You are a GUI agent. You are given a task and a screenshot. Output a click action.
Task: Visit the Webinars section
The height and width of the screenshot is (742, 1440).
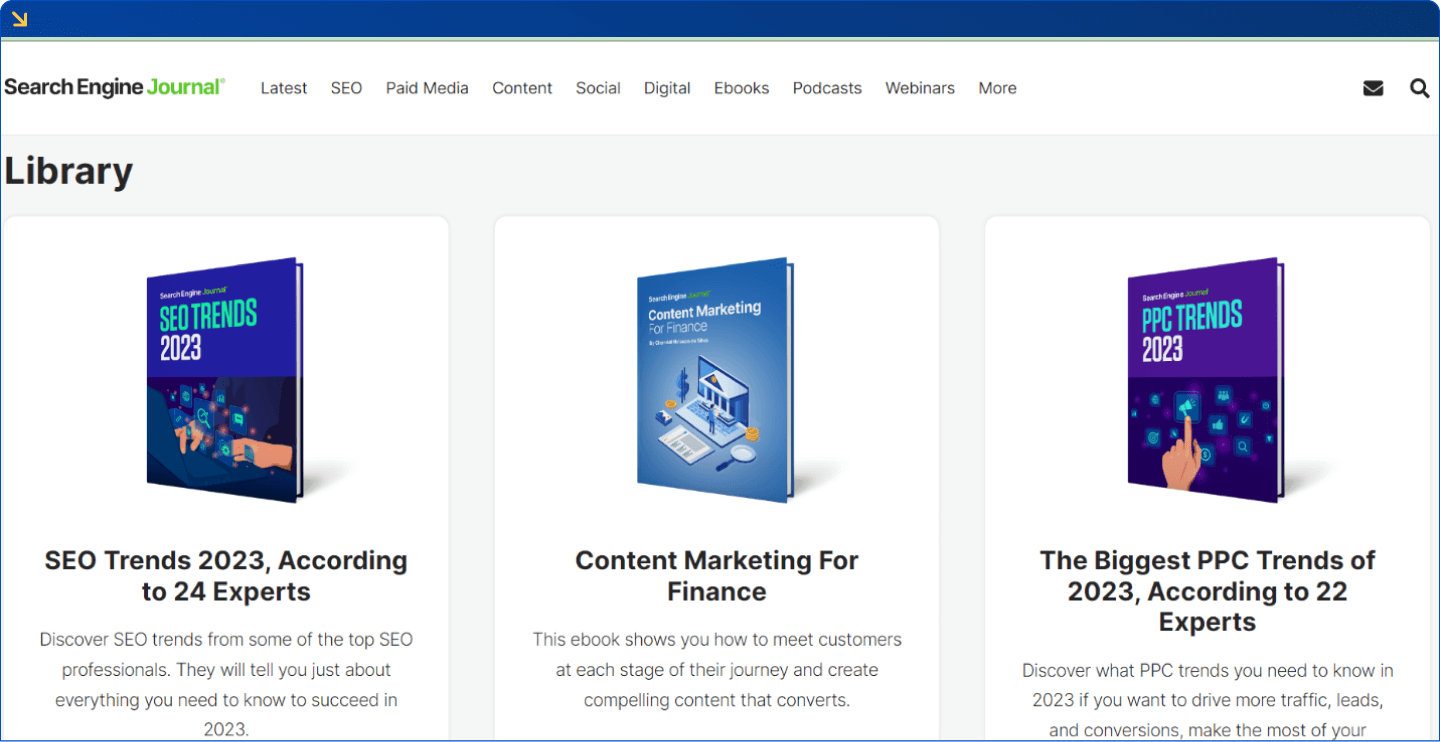tap(920, 88)
